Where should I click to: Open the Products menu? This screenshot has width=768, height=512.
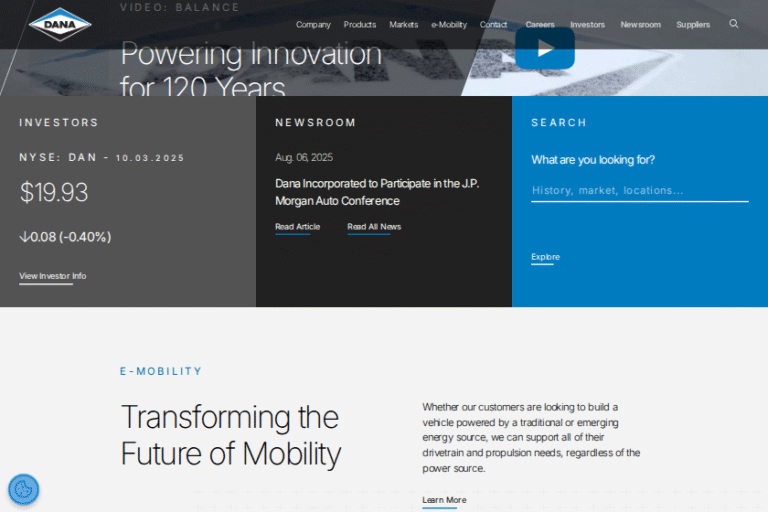[360, 25]
